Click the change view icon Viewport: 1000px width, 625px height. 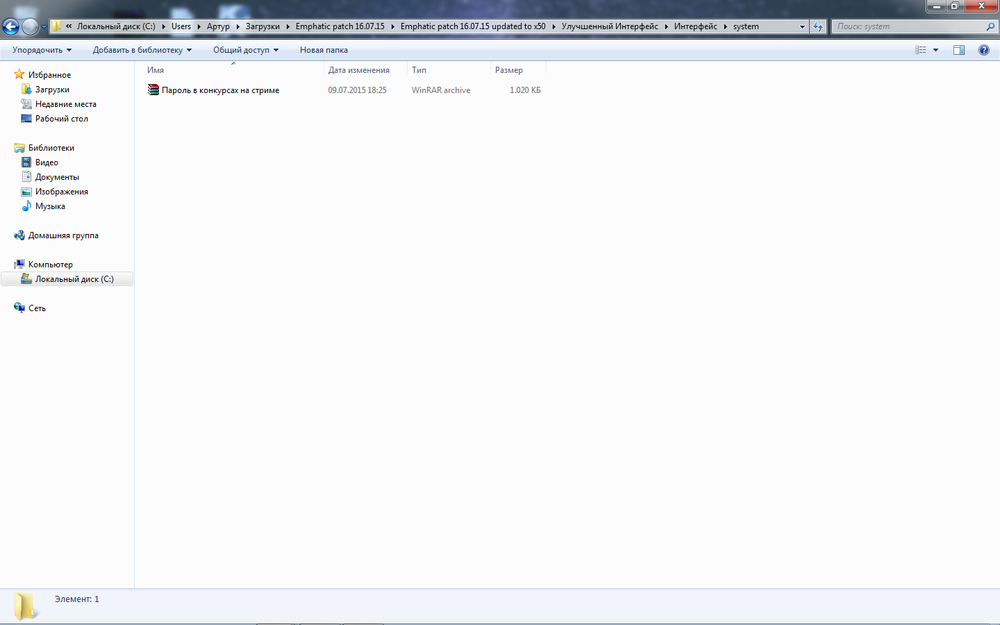coord(920,50)
